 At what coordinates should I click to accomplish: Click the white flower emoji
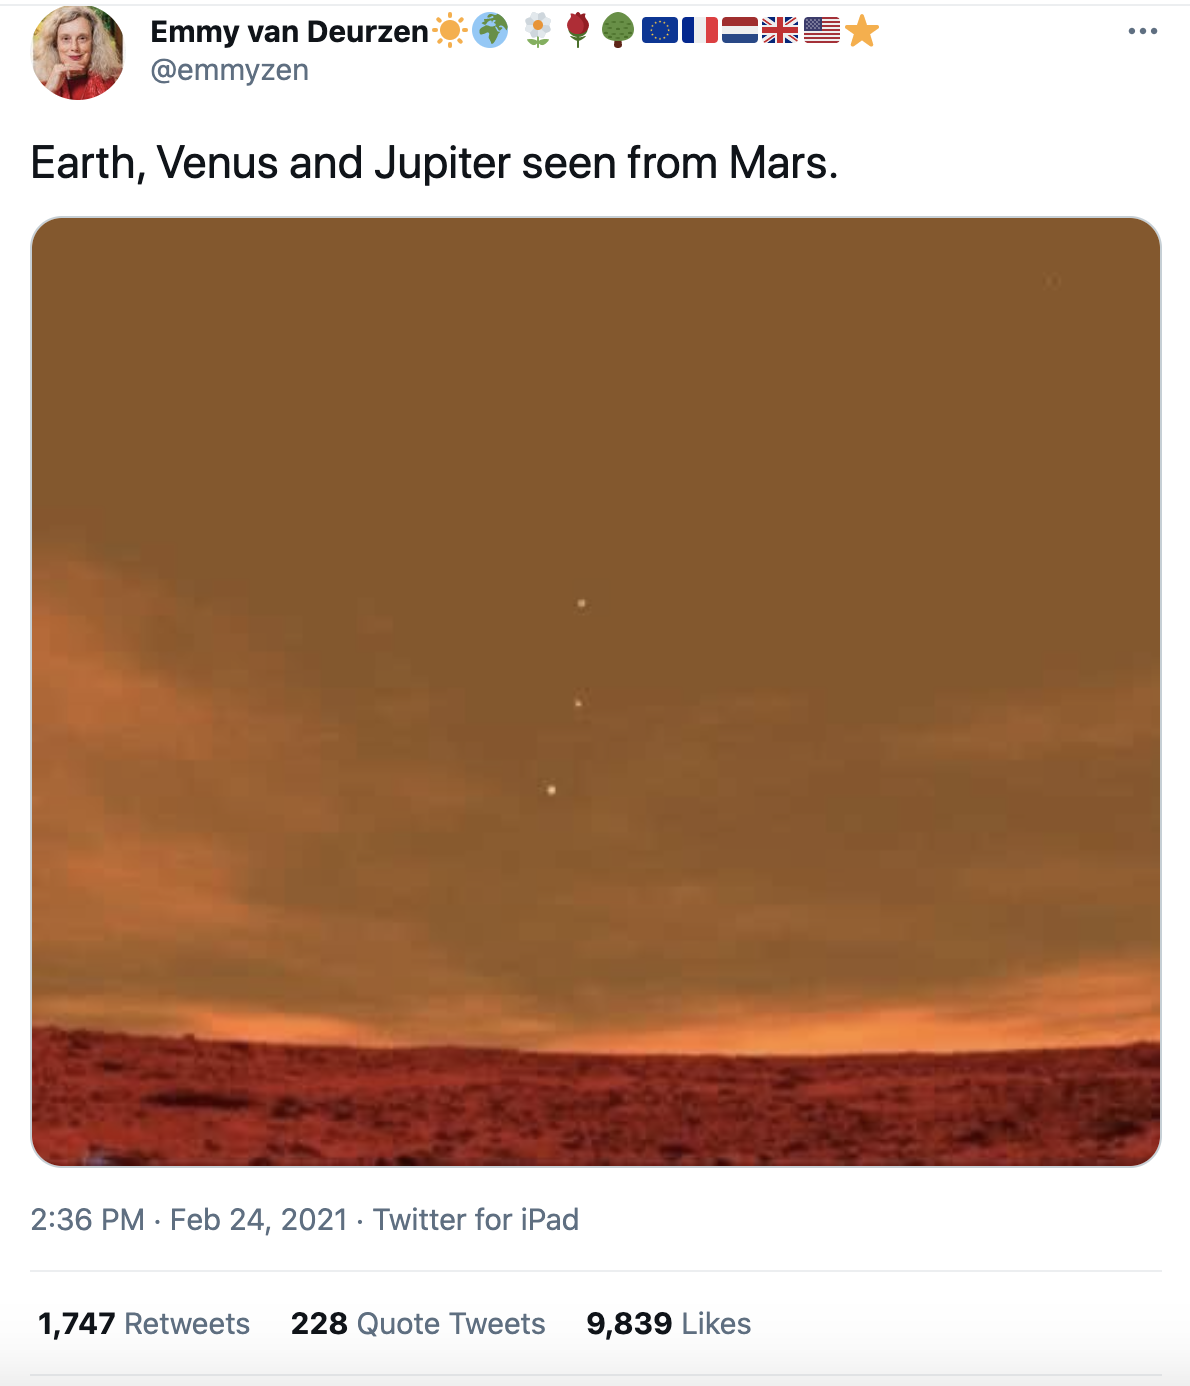(x=538, y=32)
